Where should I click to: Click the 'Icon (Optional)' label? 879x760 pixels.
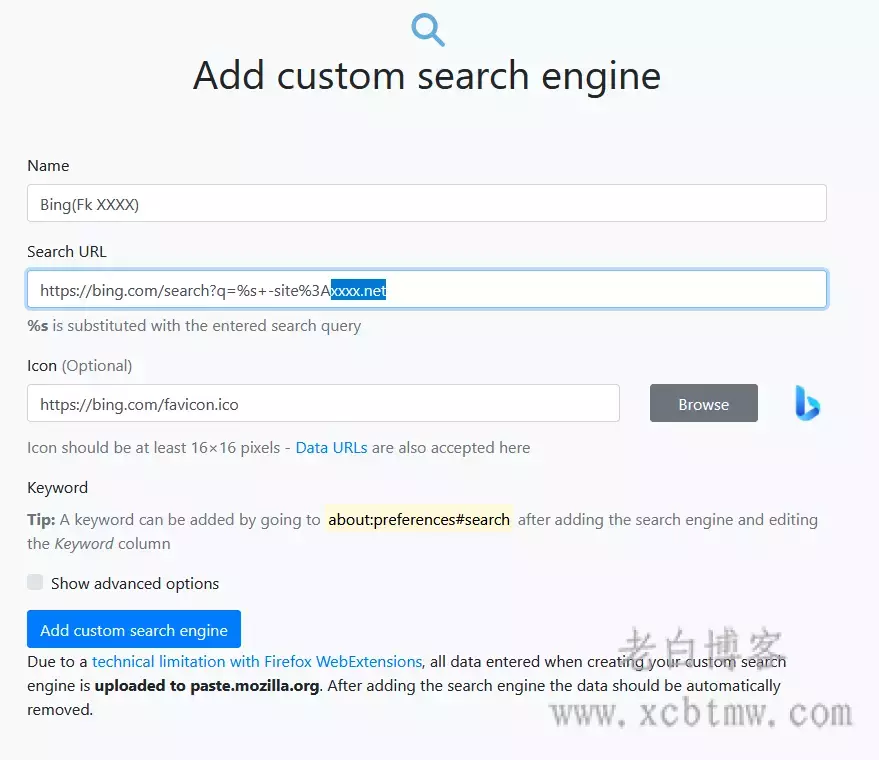coord(79,366)
